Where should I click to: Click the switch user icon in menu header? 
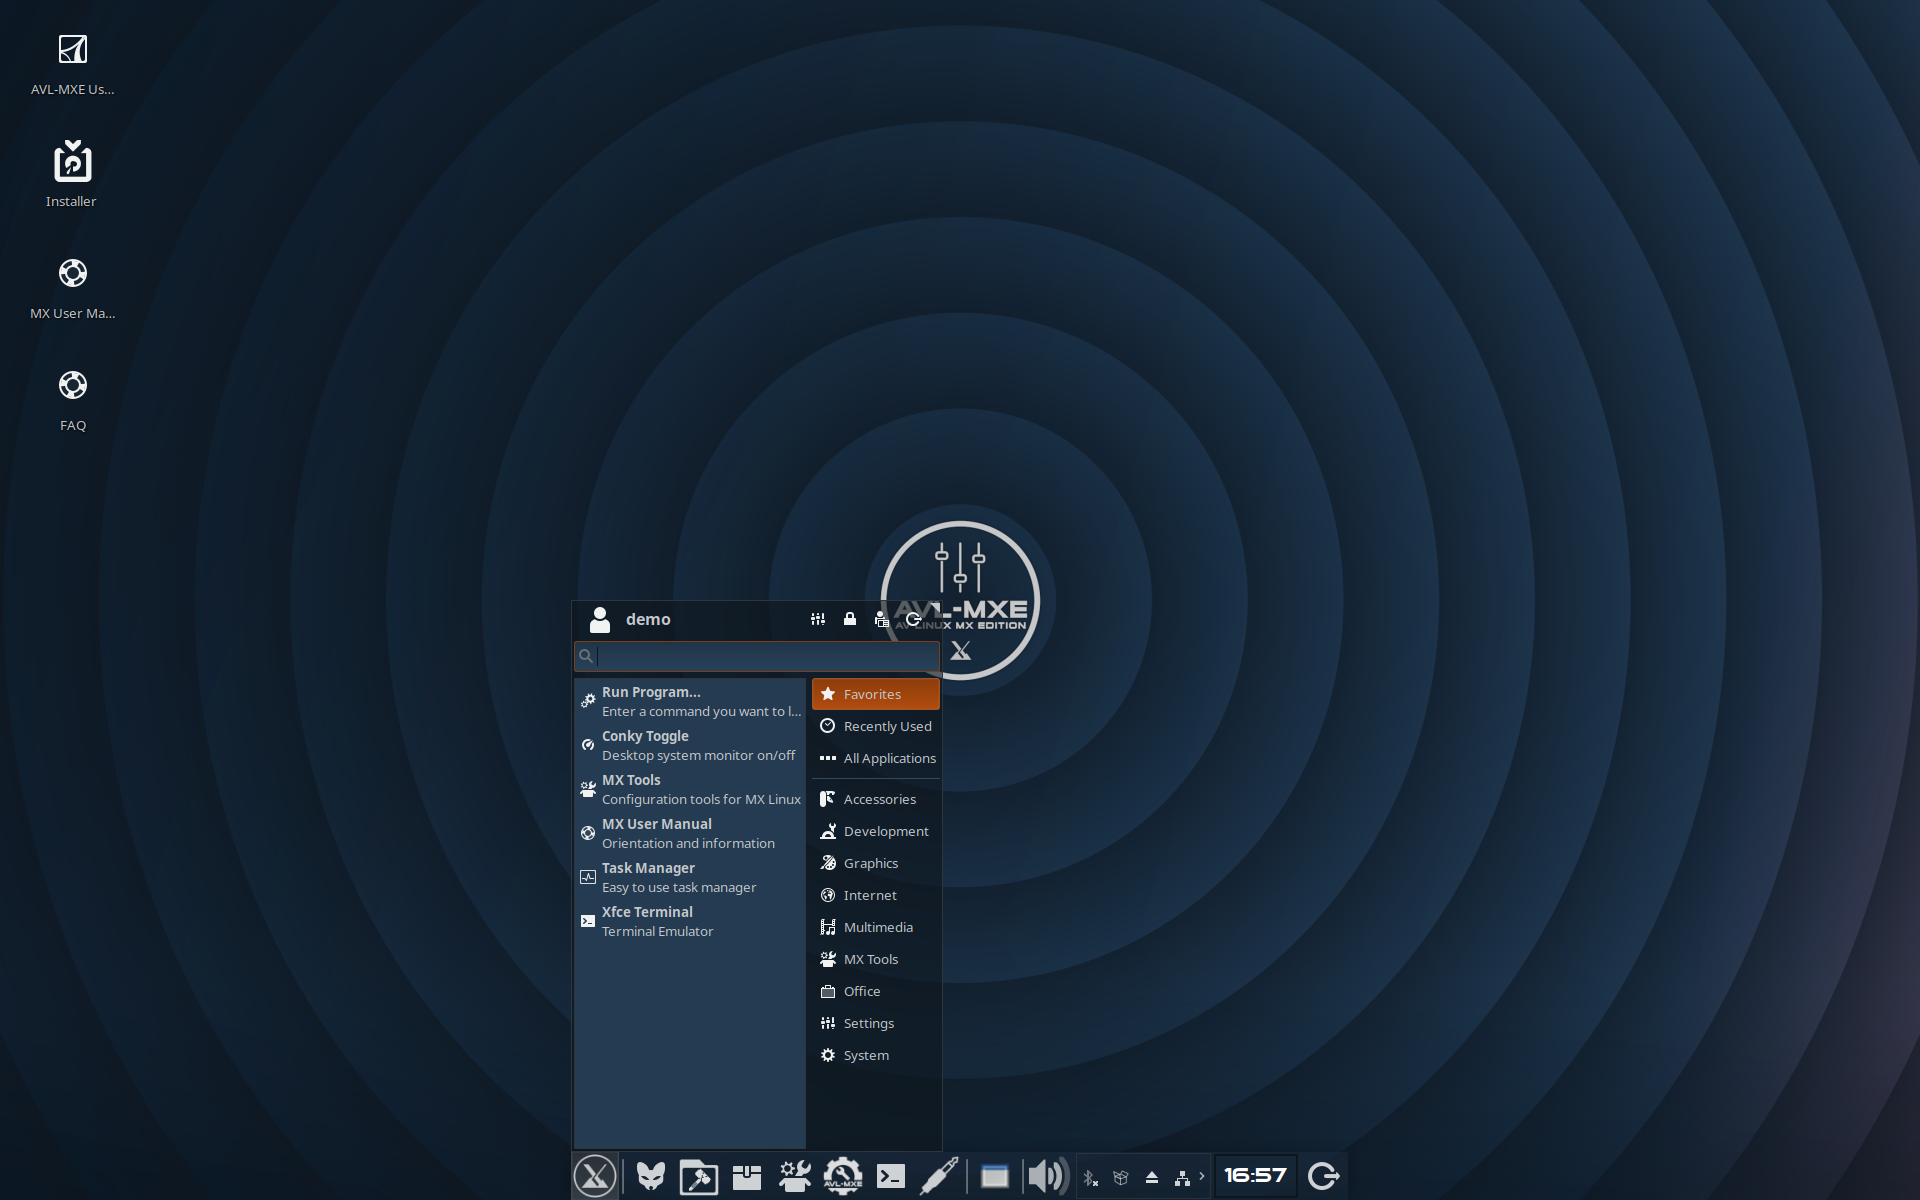881,619
